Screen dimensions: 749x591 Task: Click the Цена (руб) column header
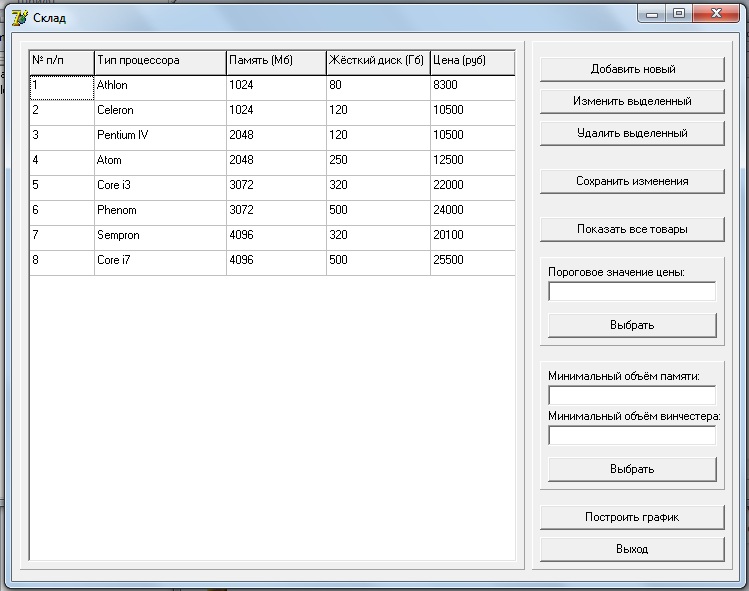(x=473, y=62)
